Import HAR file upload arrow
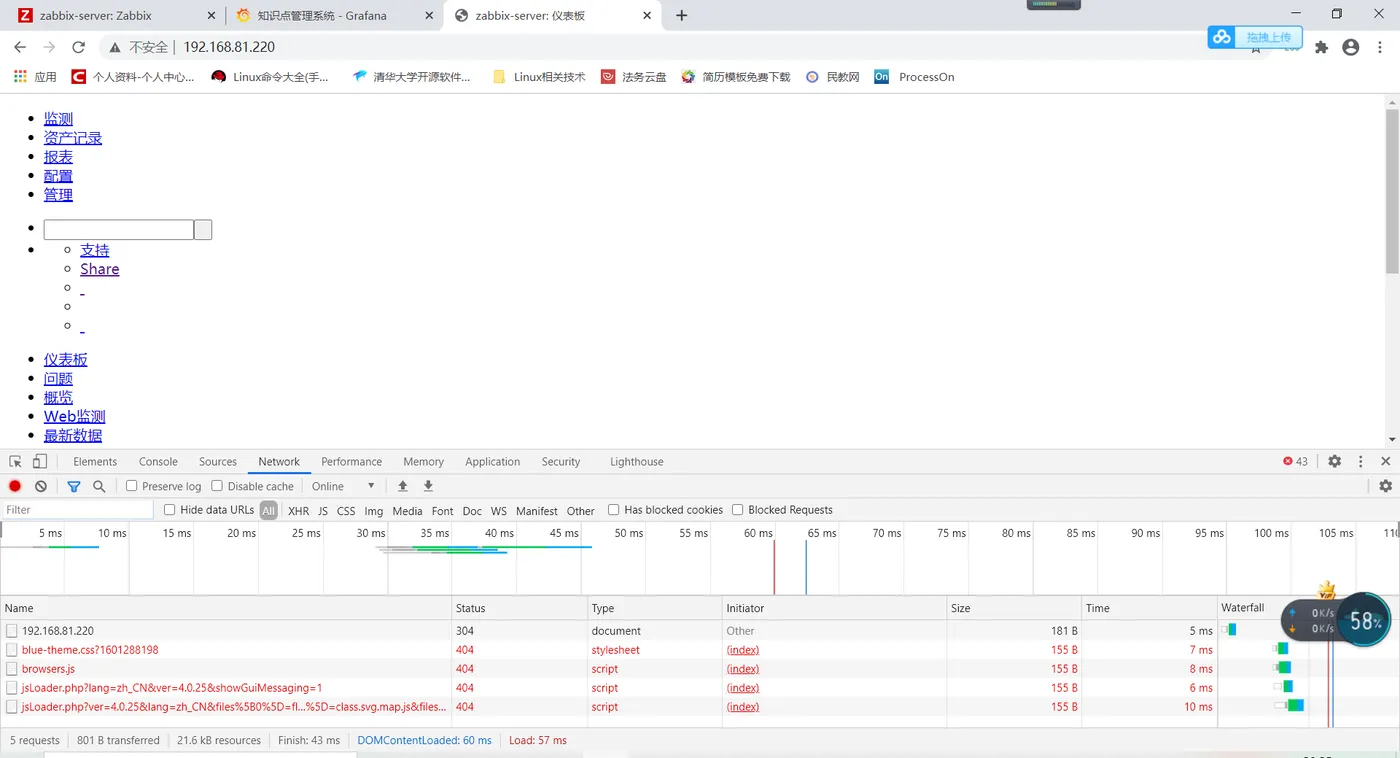Image resolution: width=1400 pixels, height=758 pixels. point(403,486)
